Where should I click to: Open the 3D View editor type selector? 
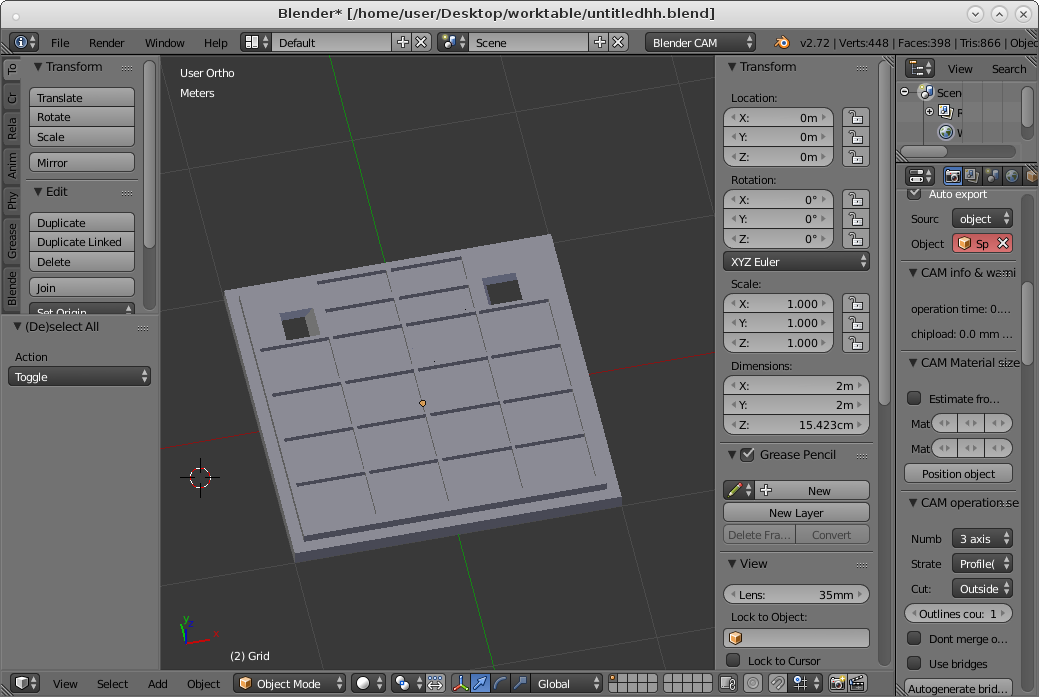[x=26, y=683]
